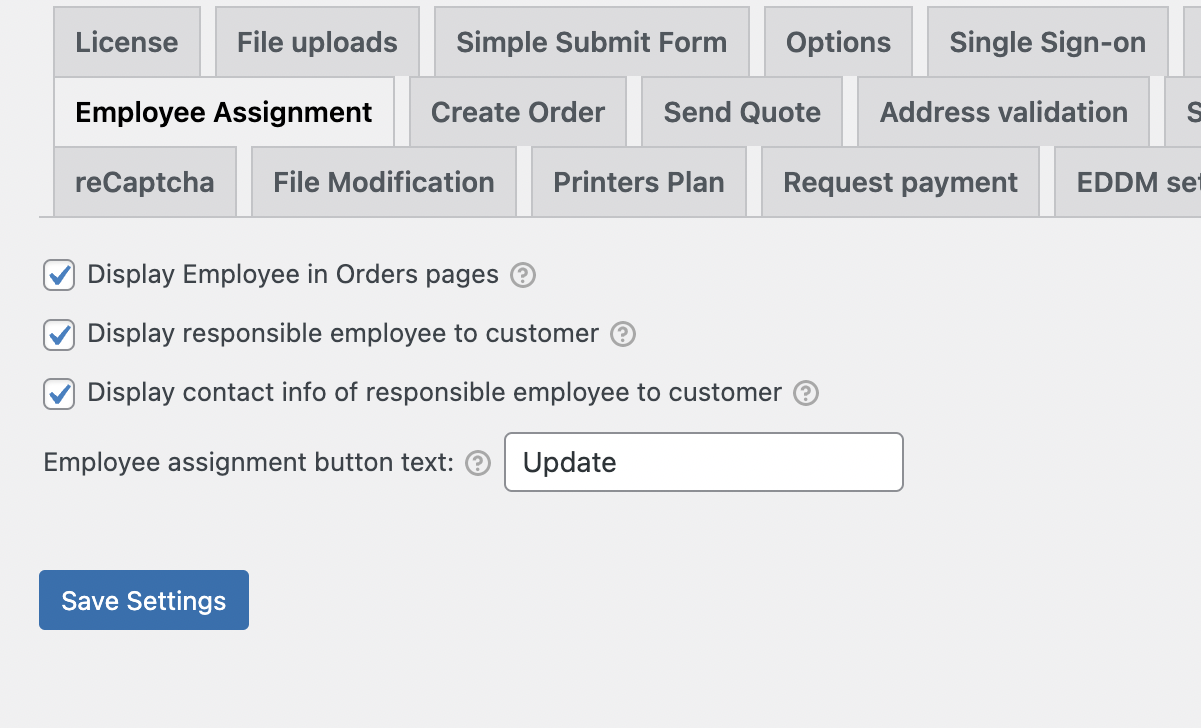Viewport: 1201px width, 728px height.
Task: Open the Printers Plan tab
Action: 638,182
